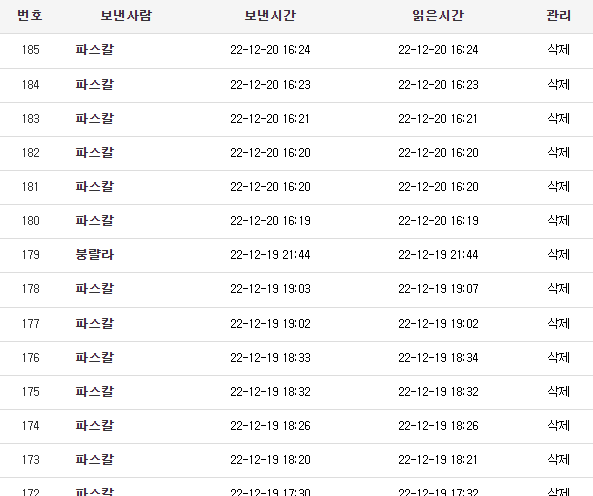Open sender 파스칼 on message 182
Image resolution: width=593 pixels, height=496 pixels.
[95, 152]
